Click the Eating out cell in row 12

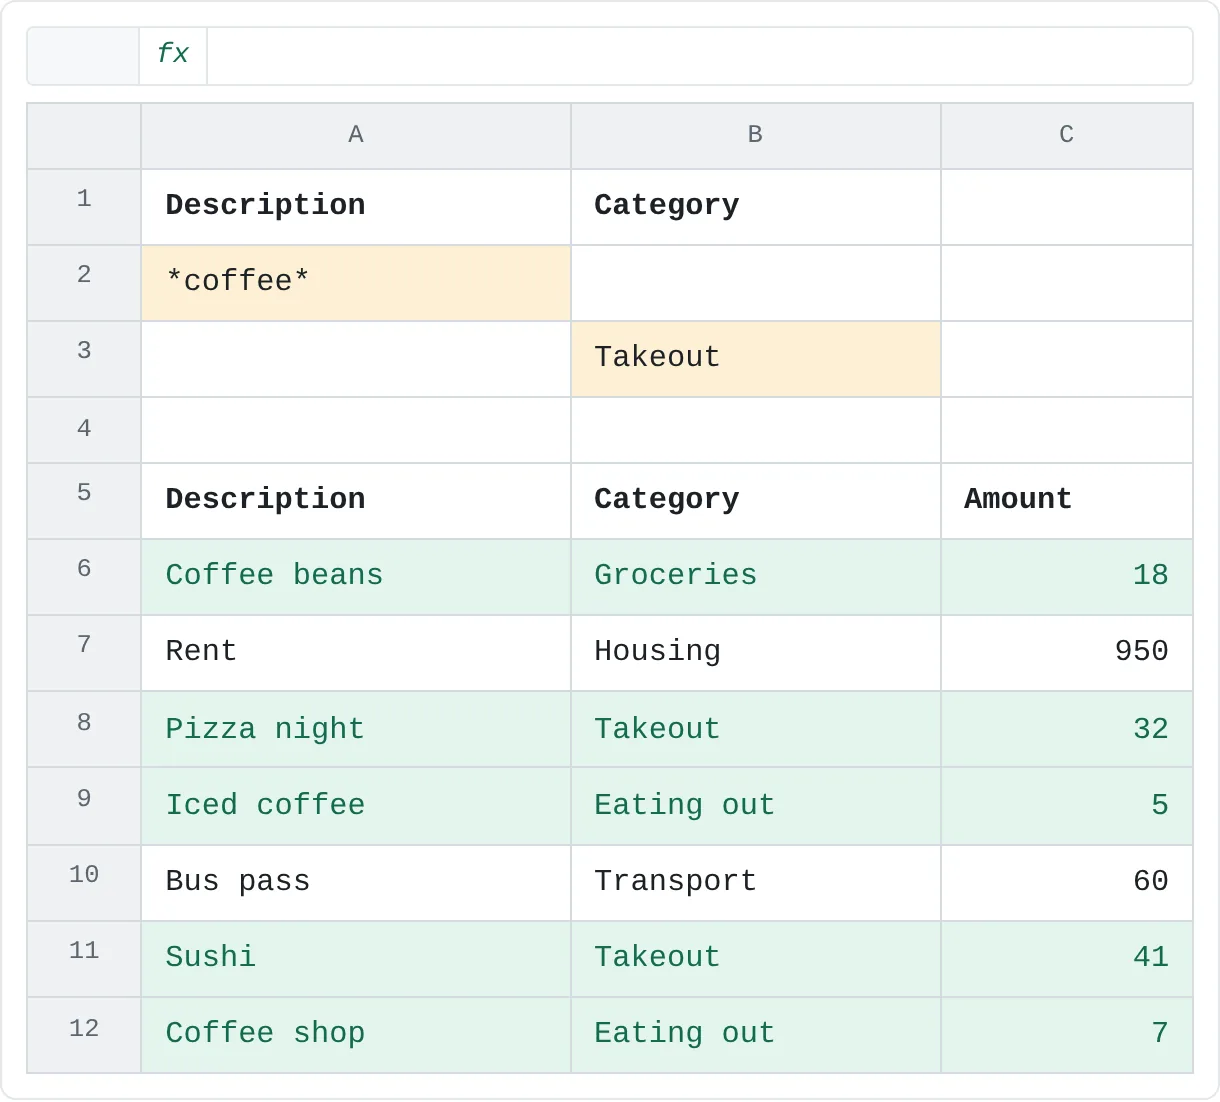pyautogui.click(x=756, y=1035)
